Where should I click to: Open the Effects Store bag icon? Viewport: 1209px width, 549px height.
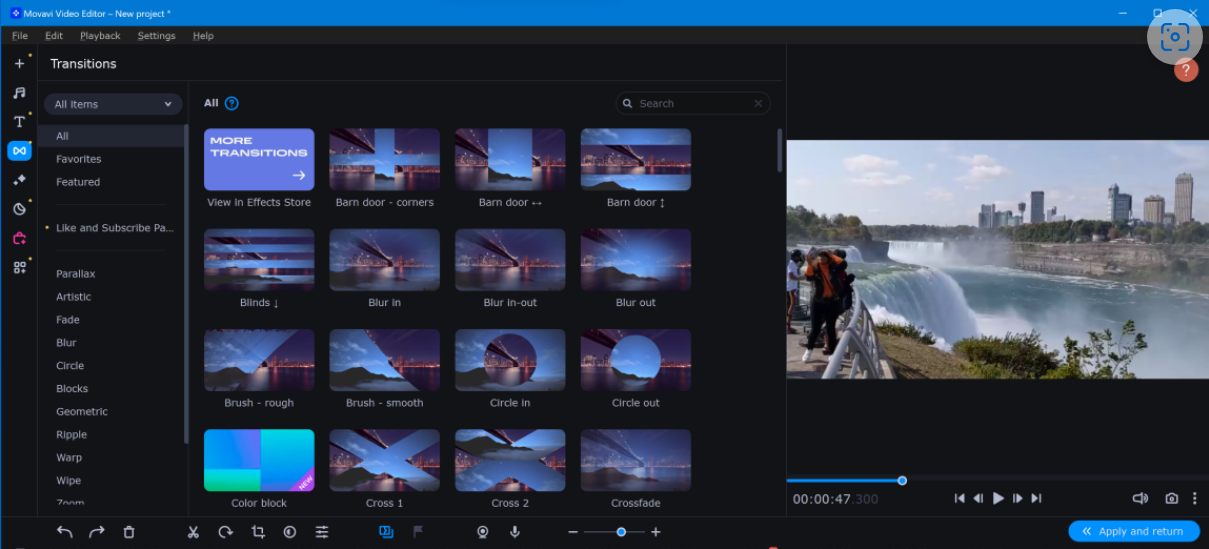pos(19,238)
